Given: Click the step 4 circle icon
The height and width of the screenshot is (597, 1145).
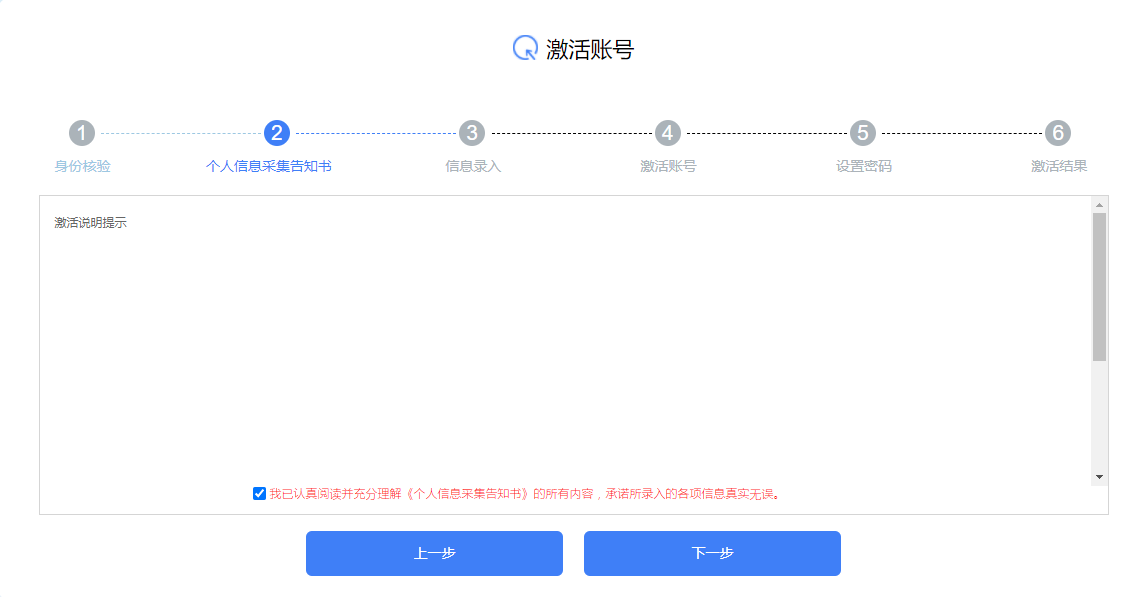Looking at the screenshot, I should click(x=667, y=133).
